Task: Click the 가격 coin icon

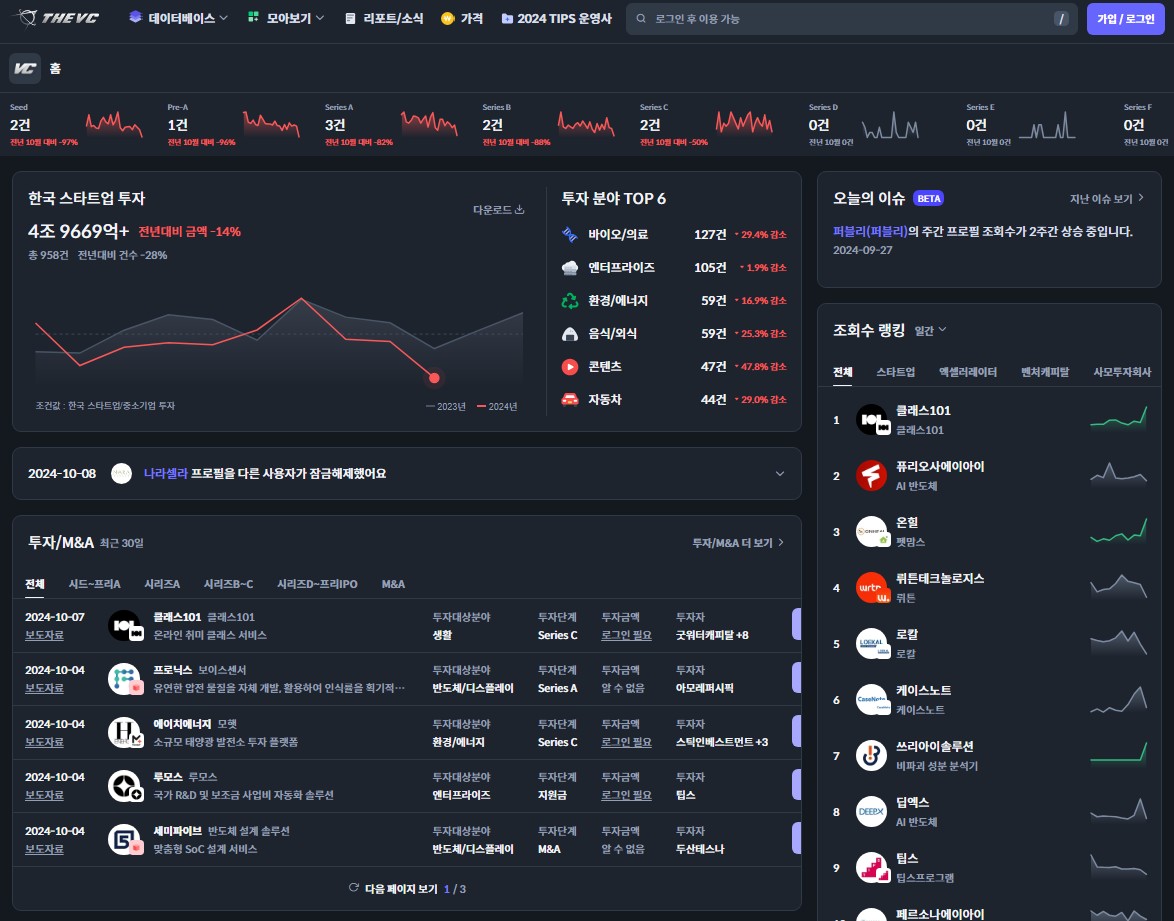Action: (446, 17)
